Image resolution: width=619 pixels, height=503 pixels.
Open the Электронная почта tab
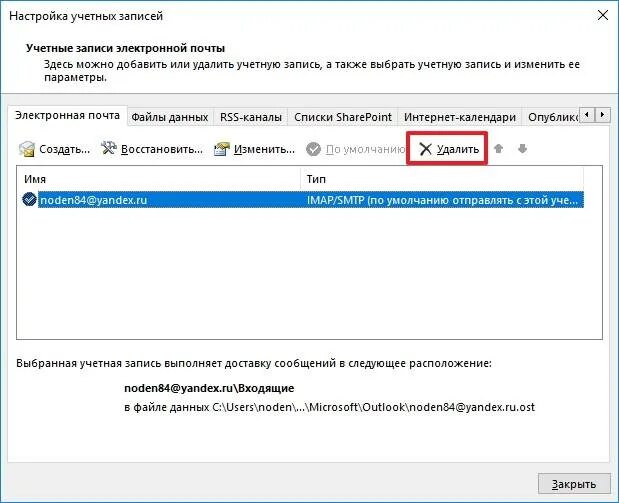coord(67,115)
